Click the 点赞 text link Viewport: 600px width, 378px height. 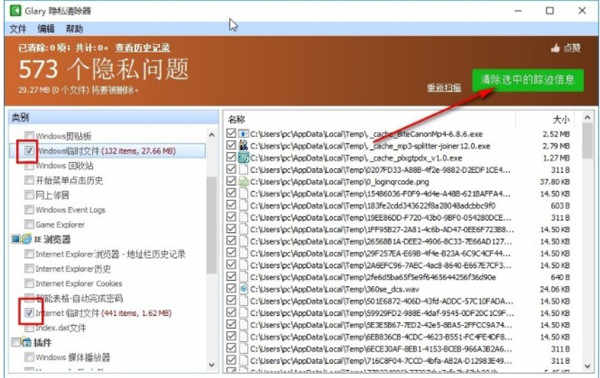pyautogui.click(x=572, y=48)
